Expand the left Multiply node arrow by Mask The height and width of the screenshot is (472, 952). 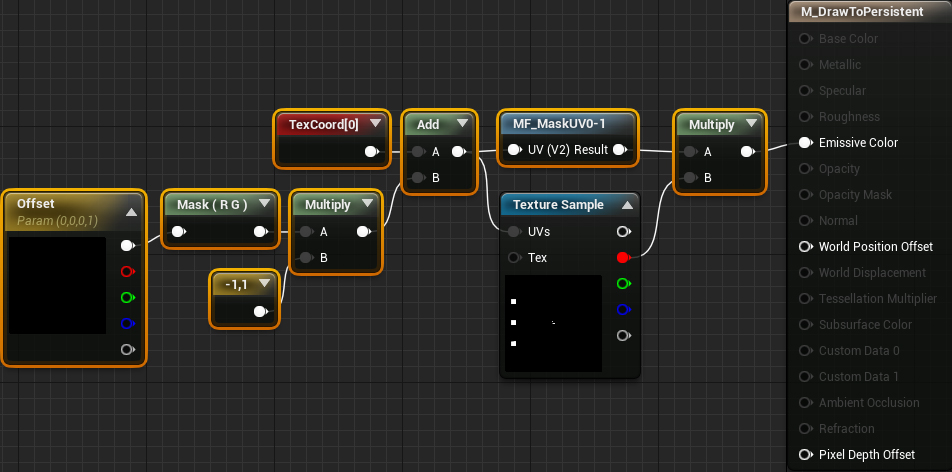point(367,204)
